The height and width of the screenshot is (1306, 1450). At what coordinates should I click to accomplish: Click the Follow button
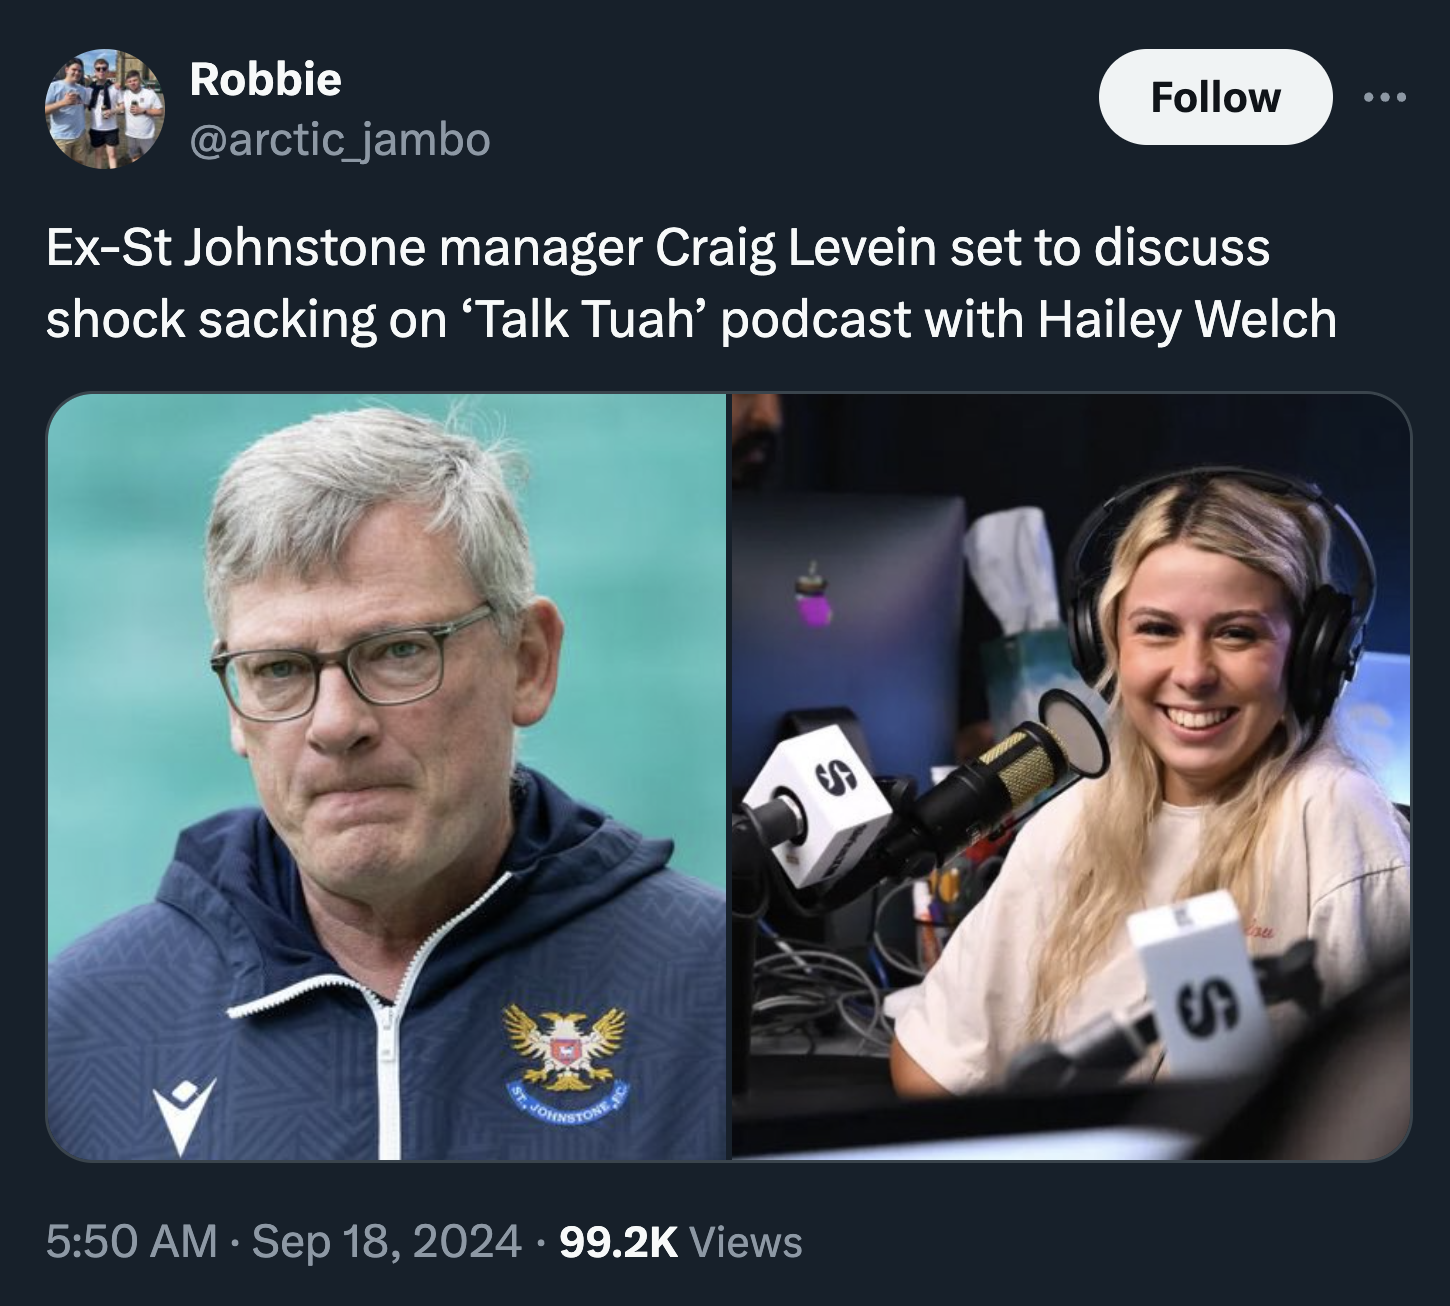point(1215,97)
